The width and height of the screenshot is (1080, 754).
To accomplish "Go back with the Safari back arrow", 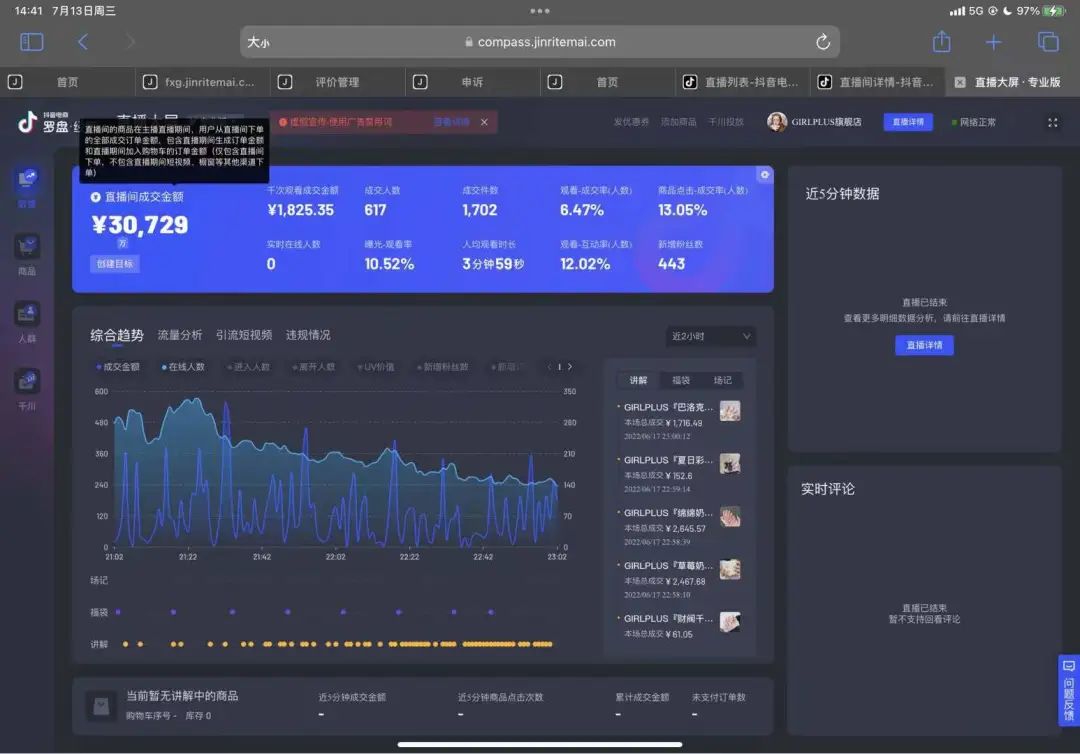I will tap(83, 42).
